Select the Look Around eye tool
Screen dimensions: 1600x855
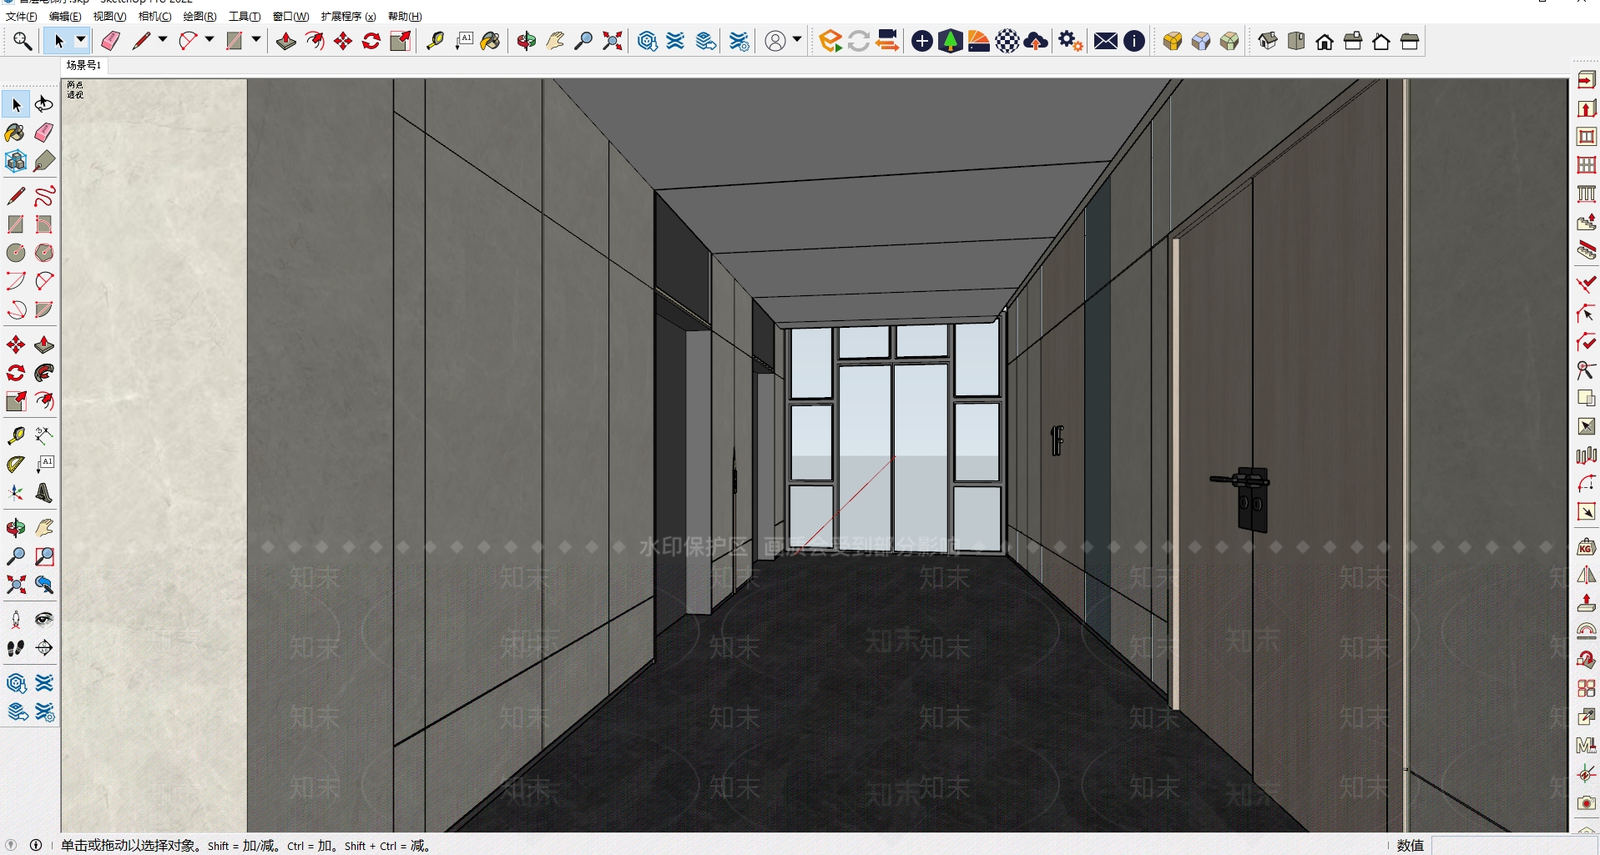[x=44, y=620]
